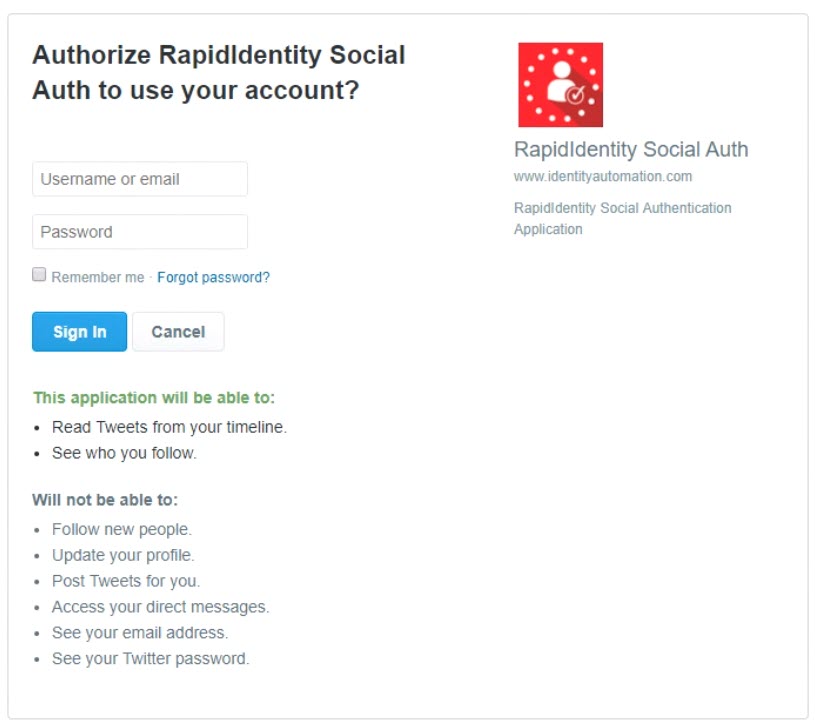Focus the Password input field
Screen dimensions: 818x727
140,232
